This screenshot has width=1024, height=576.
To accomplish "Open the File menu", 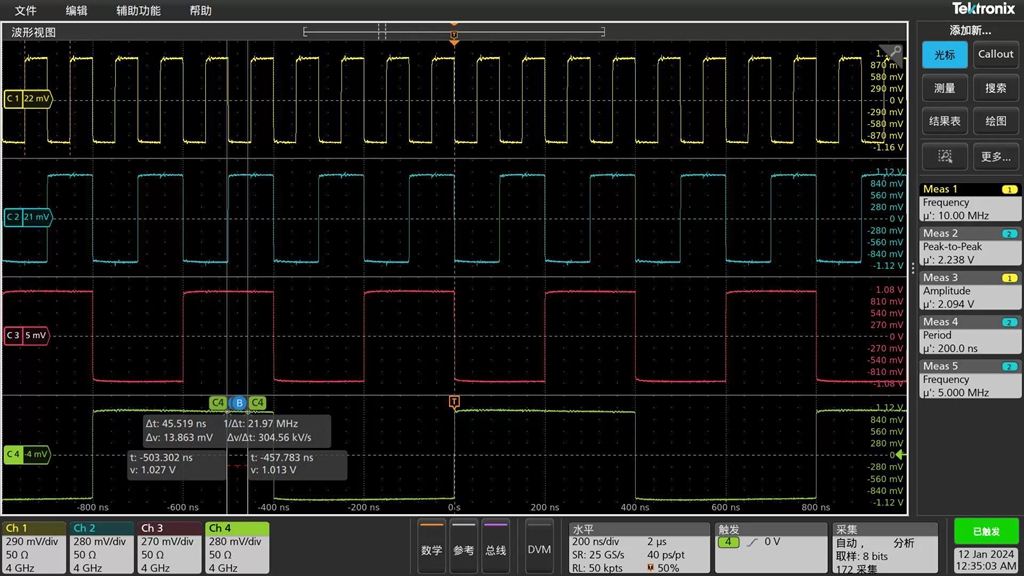I will 26,10.
